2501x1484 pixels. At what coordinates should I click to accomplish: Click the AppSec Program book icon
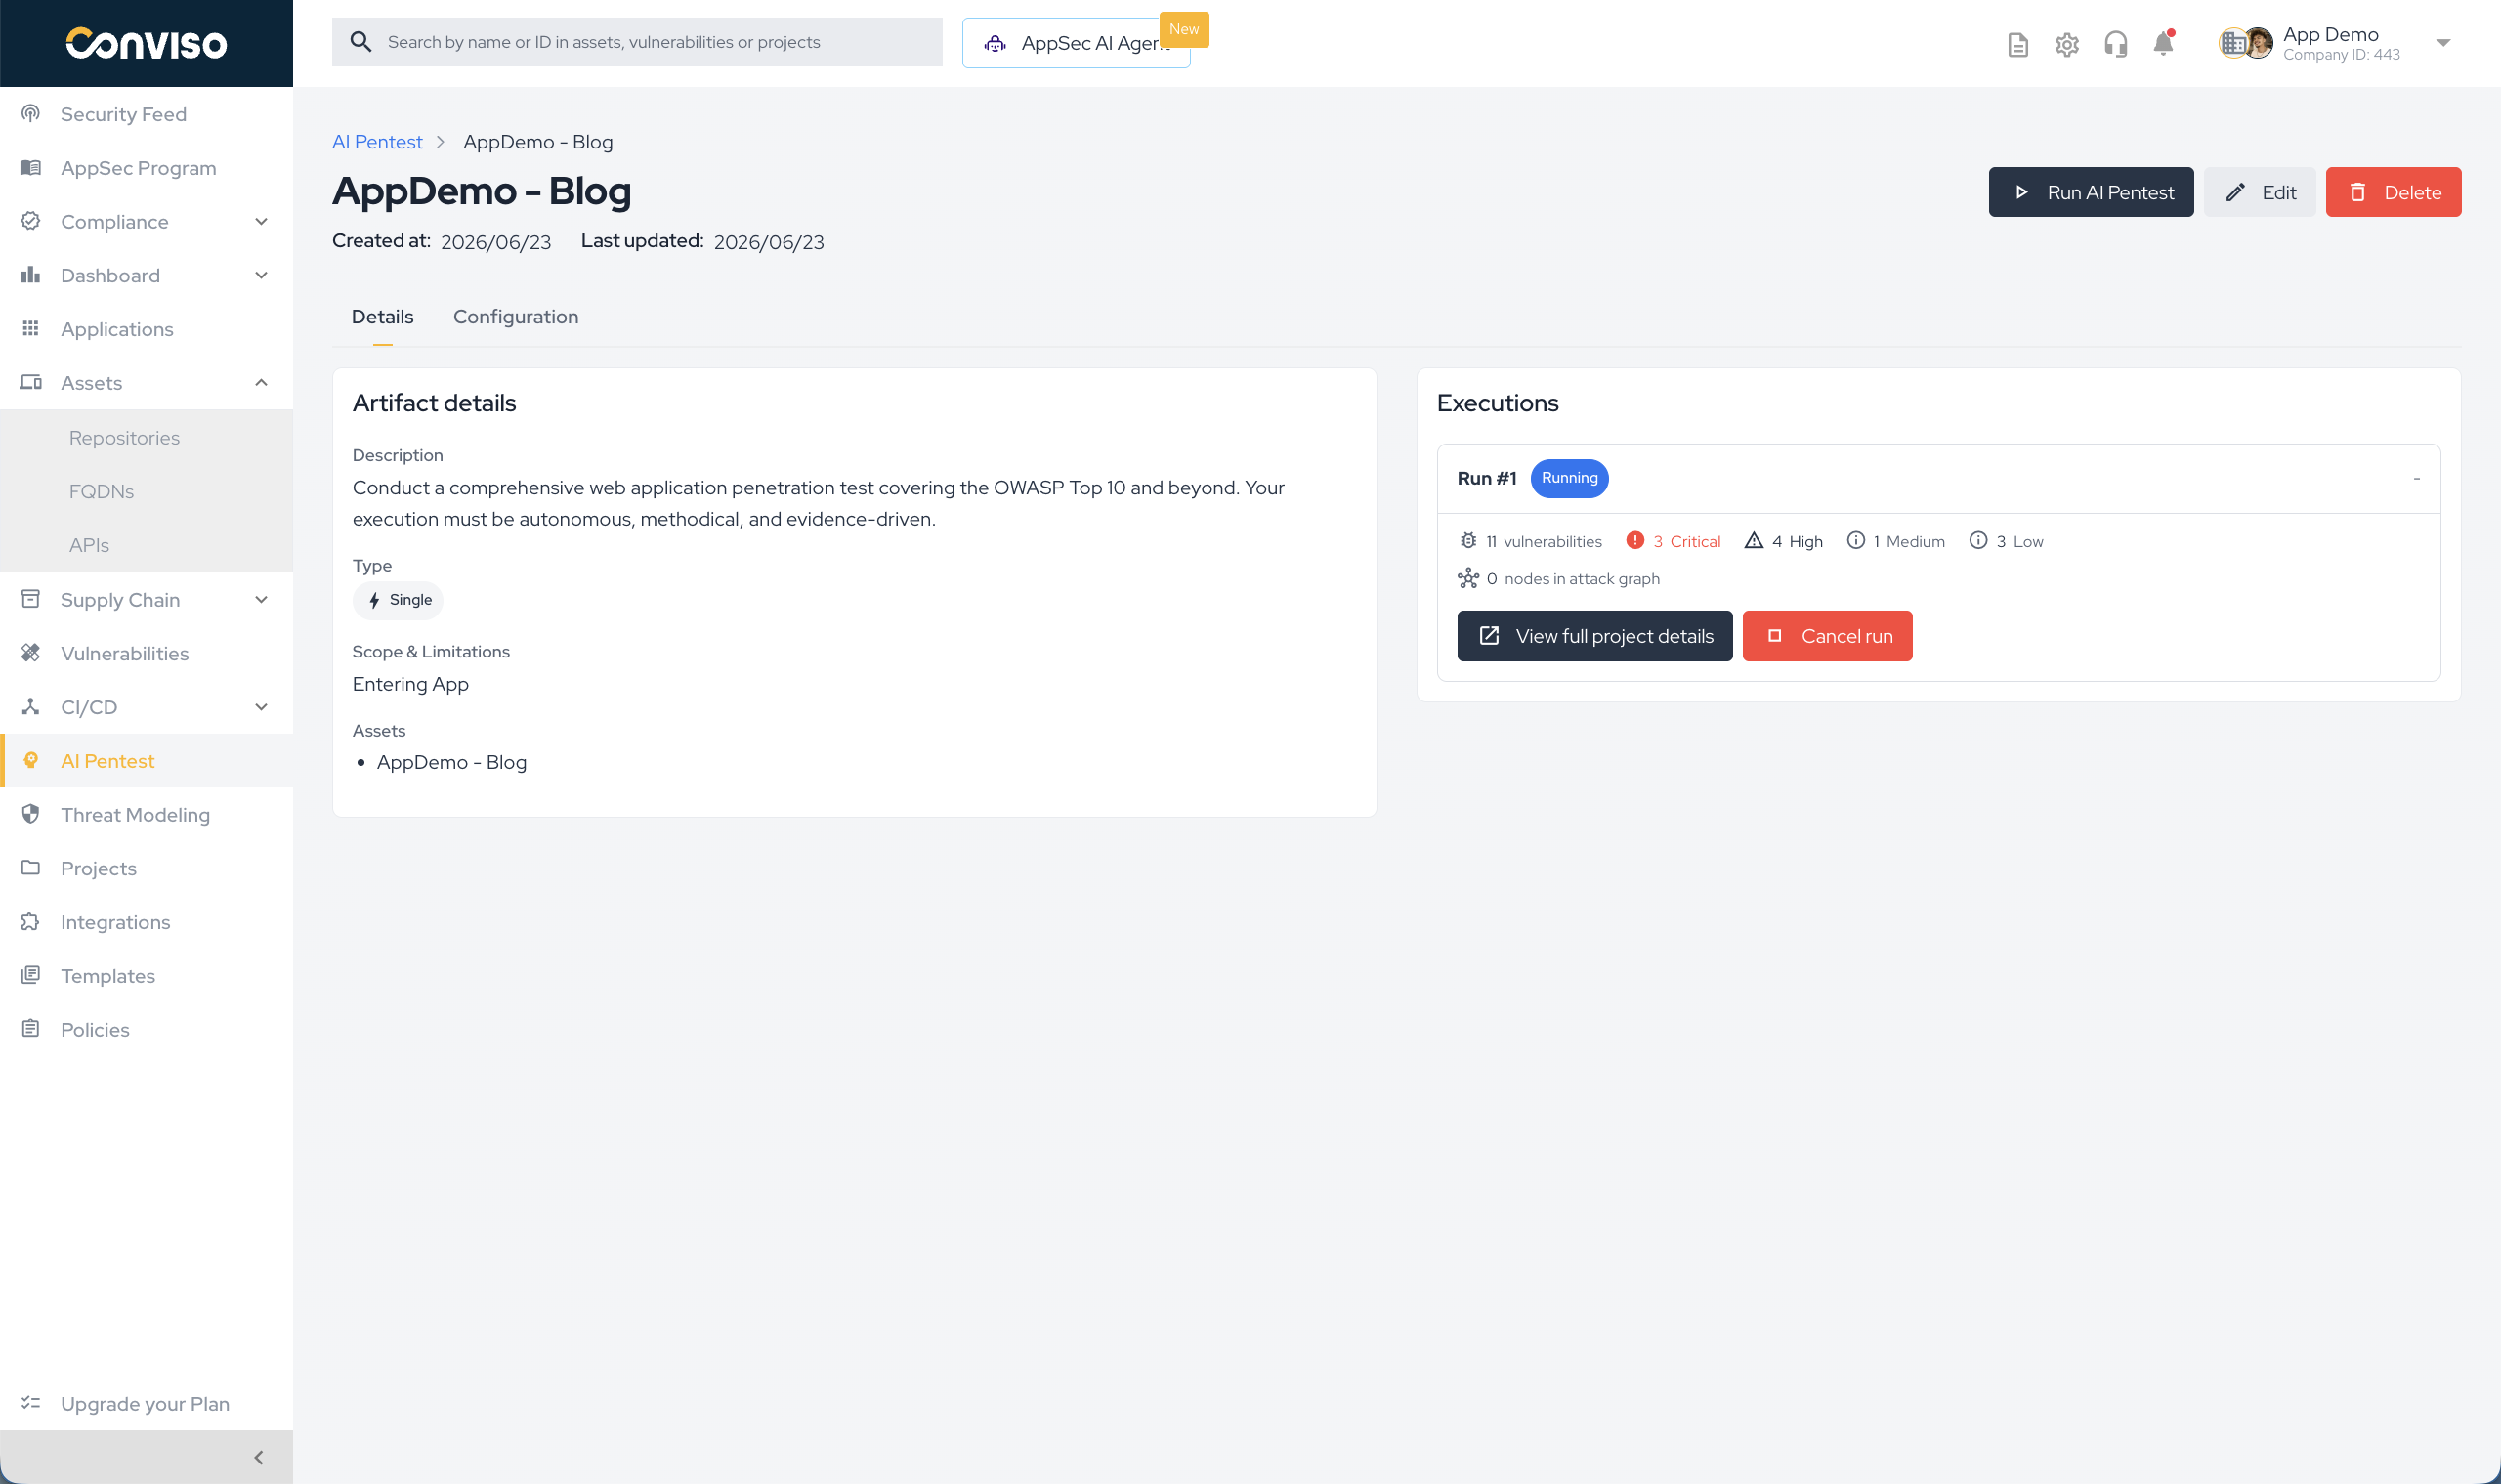pos(31,168)
